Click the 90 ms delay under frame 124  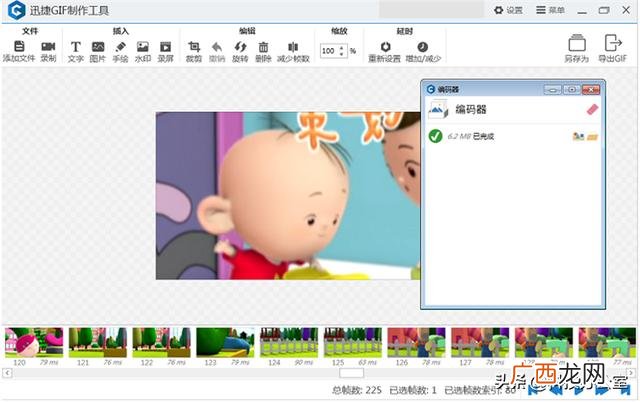coord(304,362)
